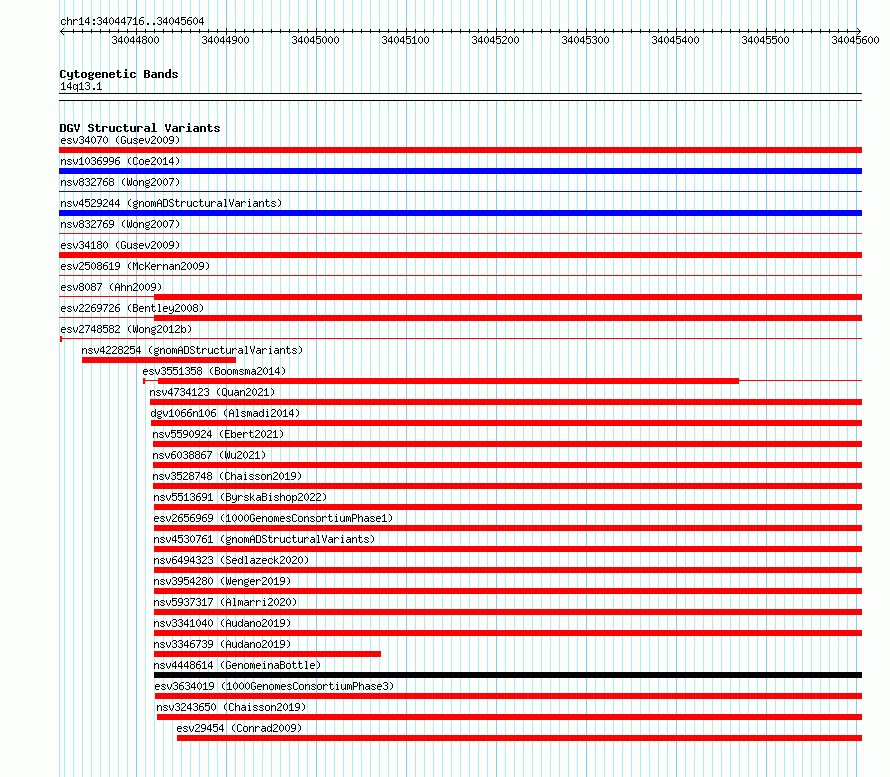
Task: Open variant nsv832768 (Wong2007)
Action: pyautogui.click(x=120, y=182)
